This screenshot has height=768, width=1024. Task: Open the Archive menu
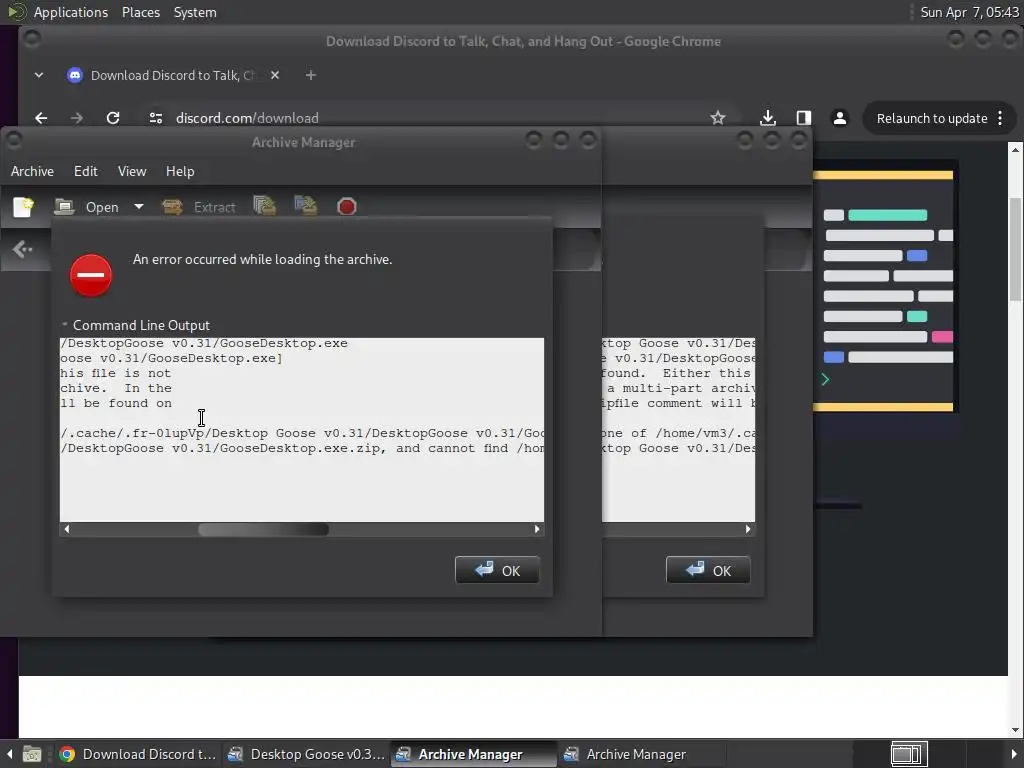point(32,171)
